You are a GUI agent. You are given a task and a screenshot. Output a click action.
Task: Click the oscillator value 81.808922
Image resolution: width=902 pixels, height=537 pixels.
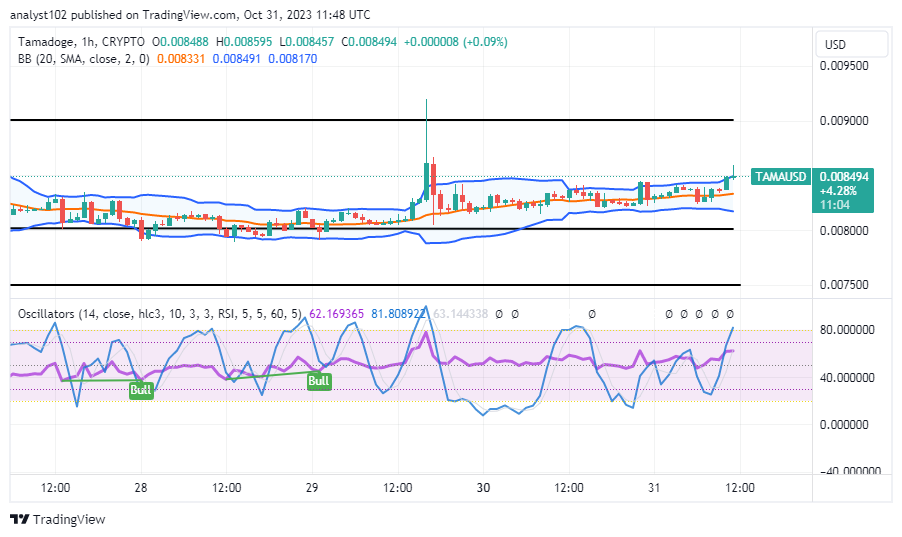click(399, 314)
